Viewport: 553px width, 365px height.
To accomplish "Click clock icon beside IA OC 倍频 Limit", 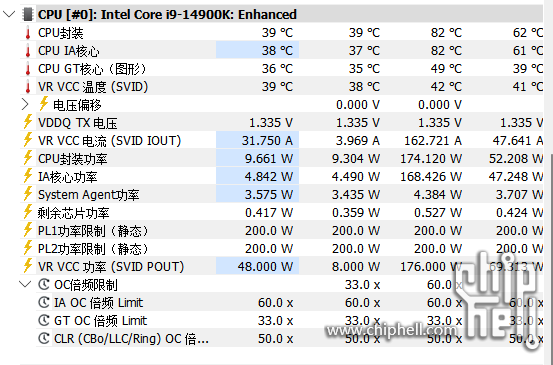I will (x=44, y=302).
